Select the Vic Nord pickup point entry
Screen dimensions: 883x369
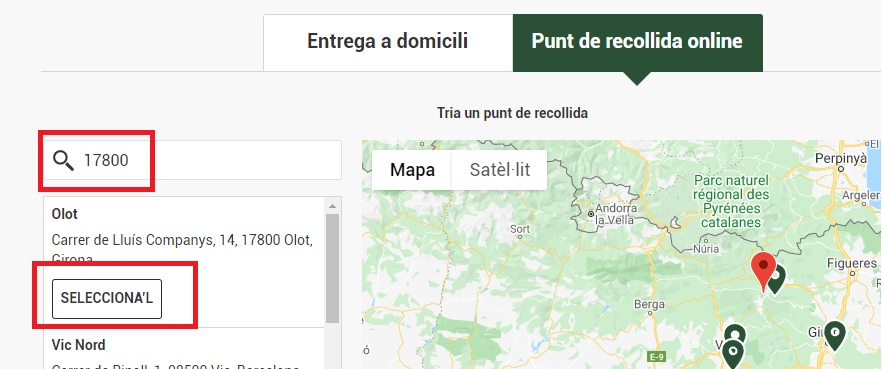coord(184,349)
